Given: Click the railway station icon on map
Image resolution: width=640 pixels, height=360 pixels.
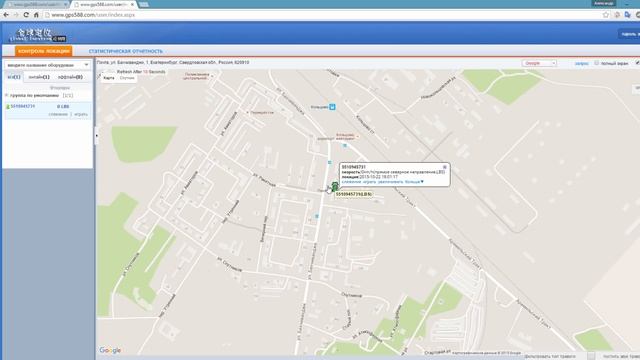Looking at the screenshot, I should pos(332,107).
